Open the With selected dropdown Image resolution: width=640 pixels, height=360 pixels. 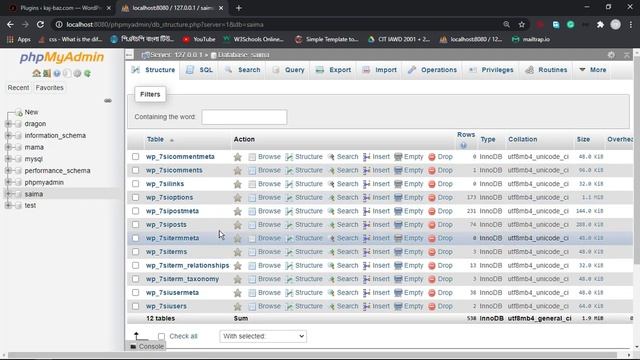click(x=263, y=336)
